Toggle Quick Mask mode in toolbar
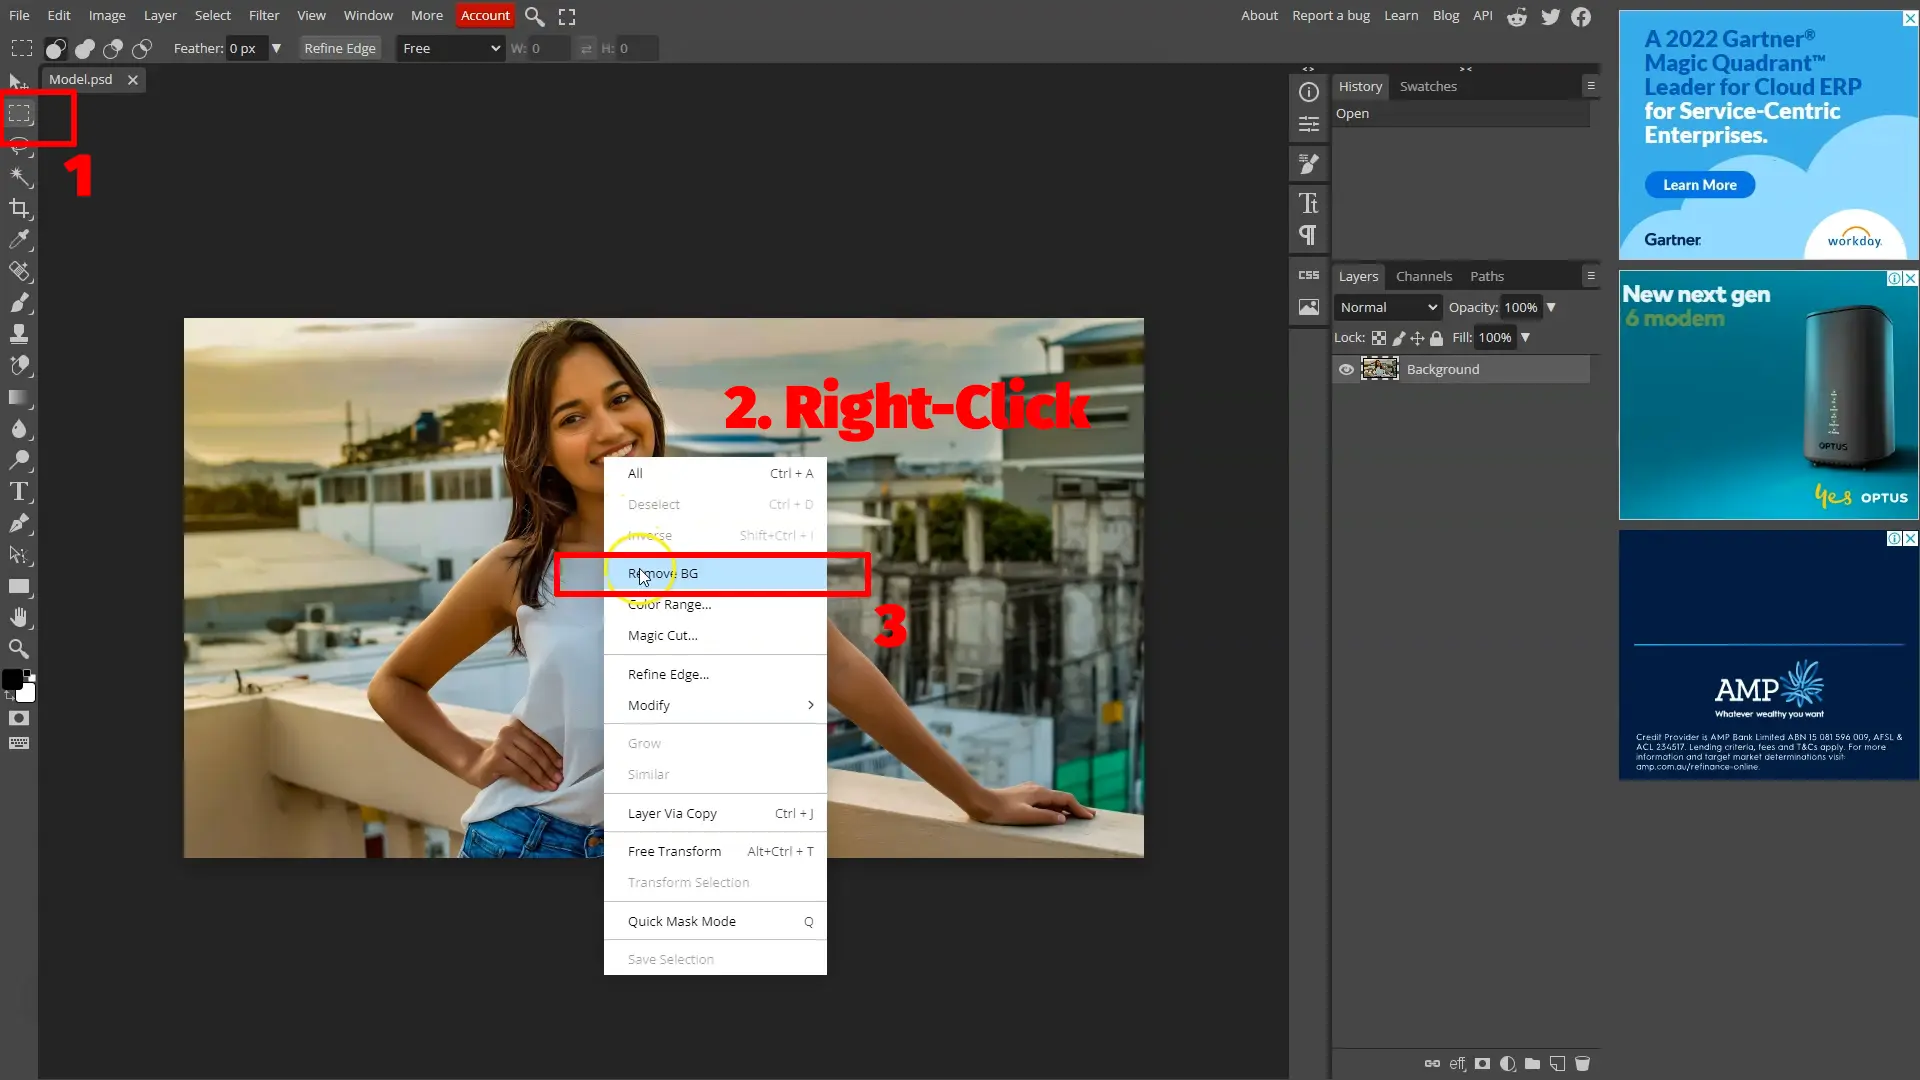The image size is (1920, 1080). 19,718
